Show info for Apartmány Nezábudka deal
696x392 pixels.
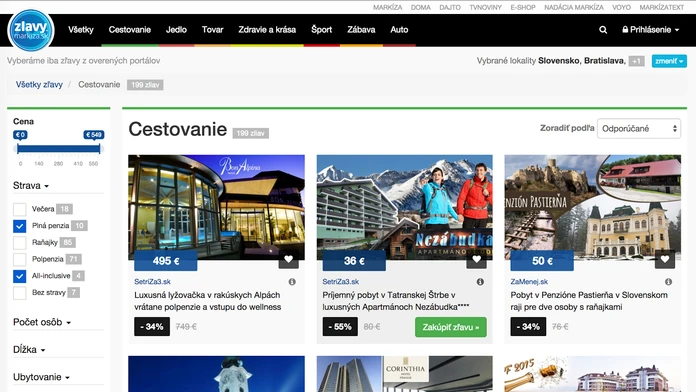coord(480,281)
